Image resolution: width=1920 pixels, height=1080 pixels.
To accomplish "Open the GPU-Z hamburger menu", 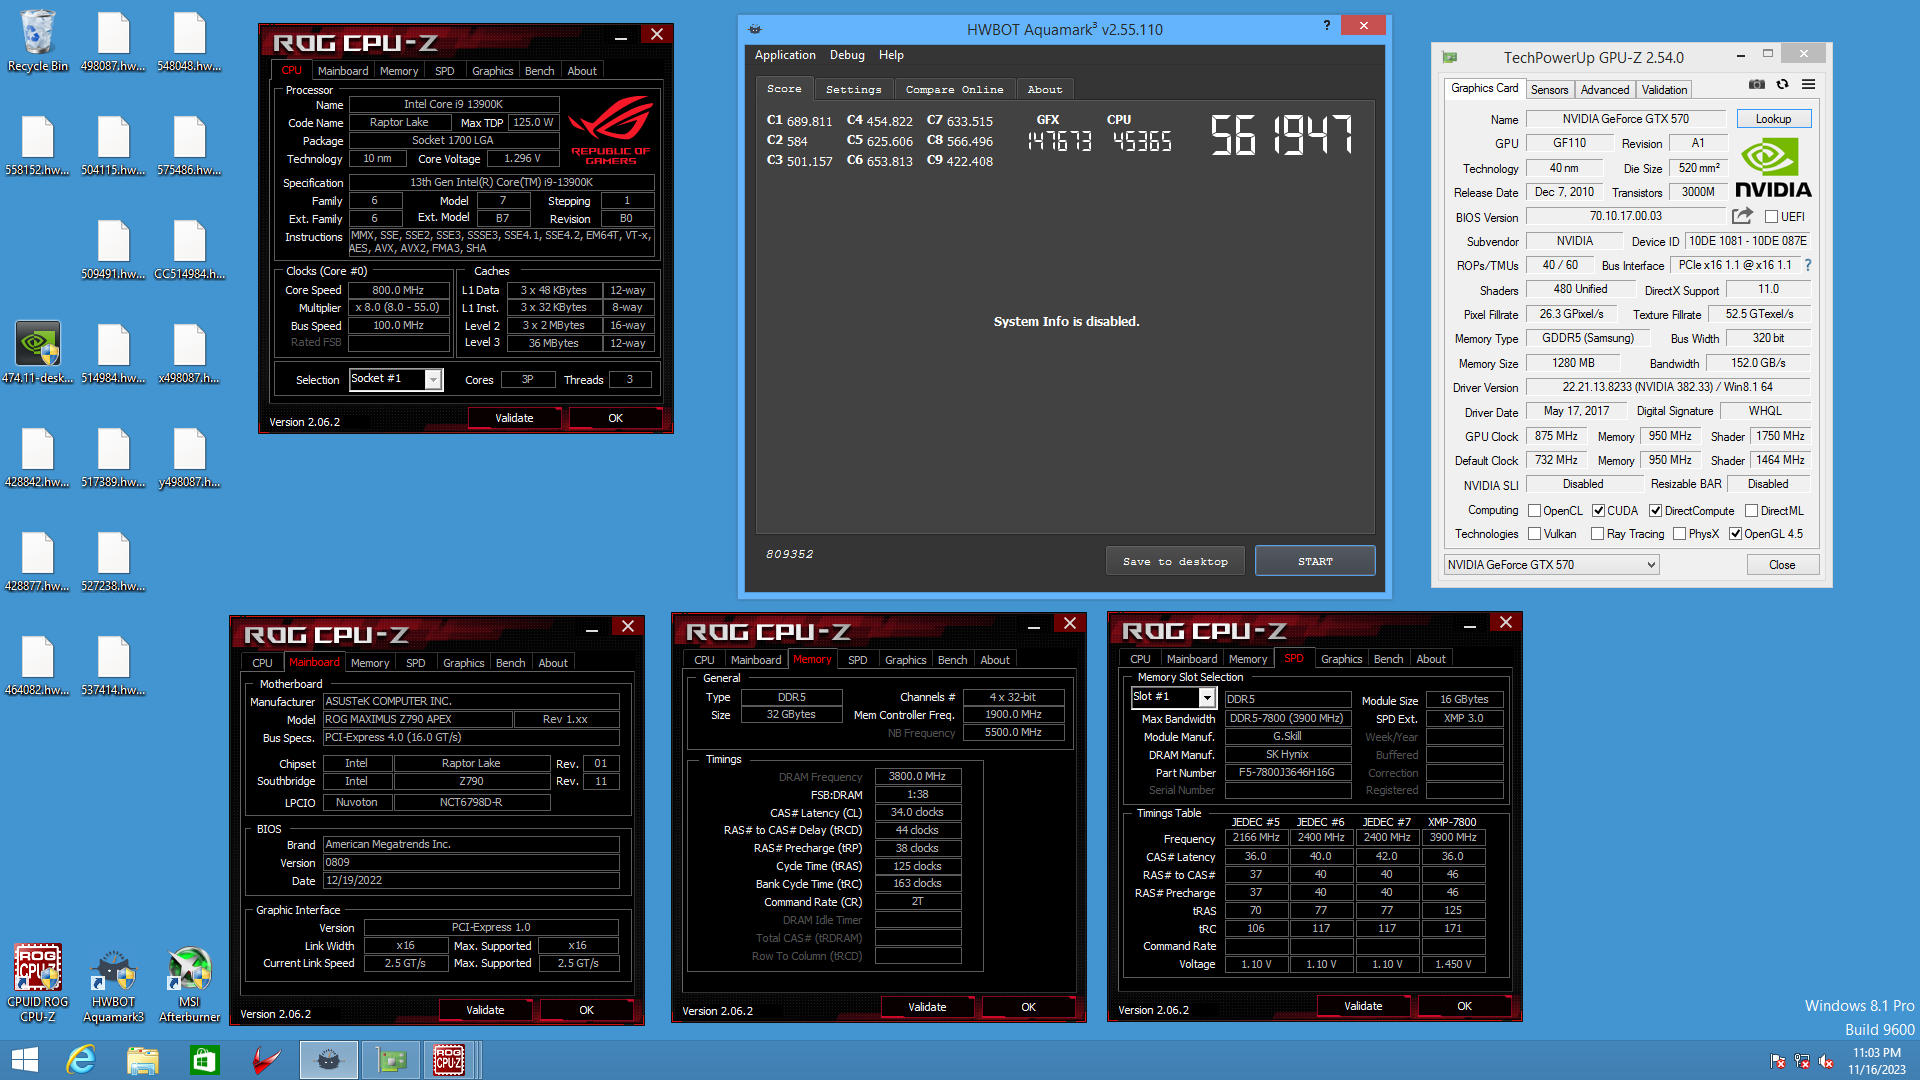I will click(x=1808, y=84).
